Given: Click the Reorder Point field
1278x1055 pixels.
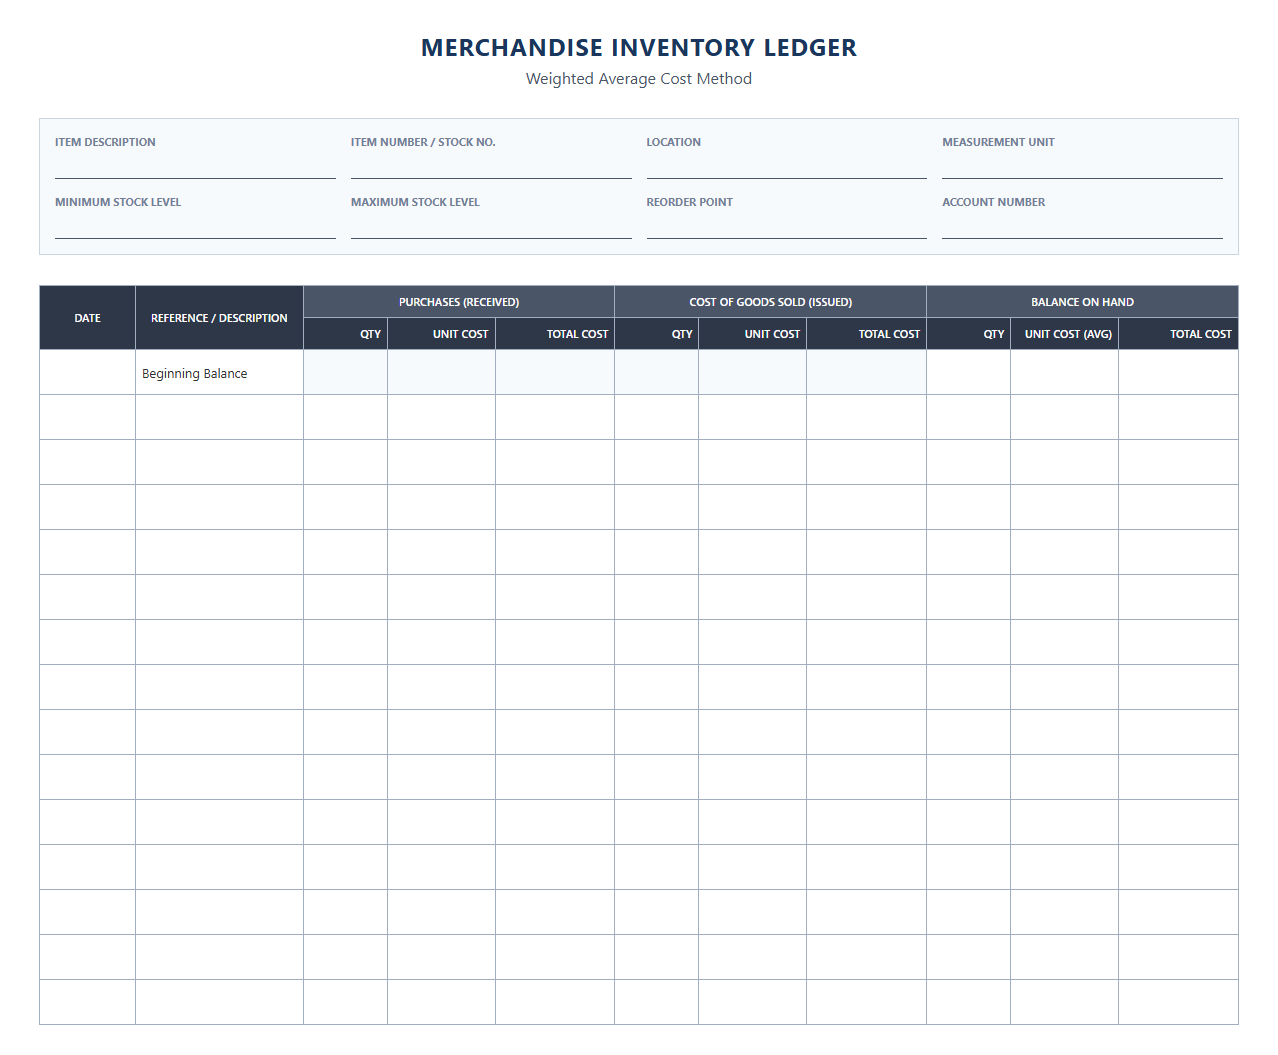Looking at the screenshot, I should [x=787, y=226].
